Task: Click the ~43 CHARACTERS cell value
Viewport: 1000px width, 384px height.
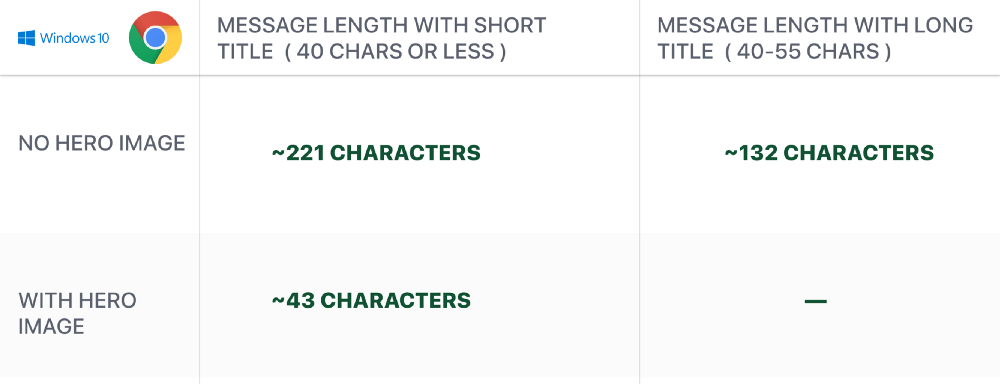Action: [371, 300]
